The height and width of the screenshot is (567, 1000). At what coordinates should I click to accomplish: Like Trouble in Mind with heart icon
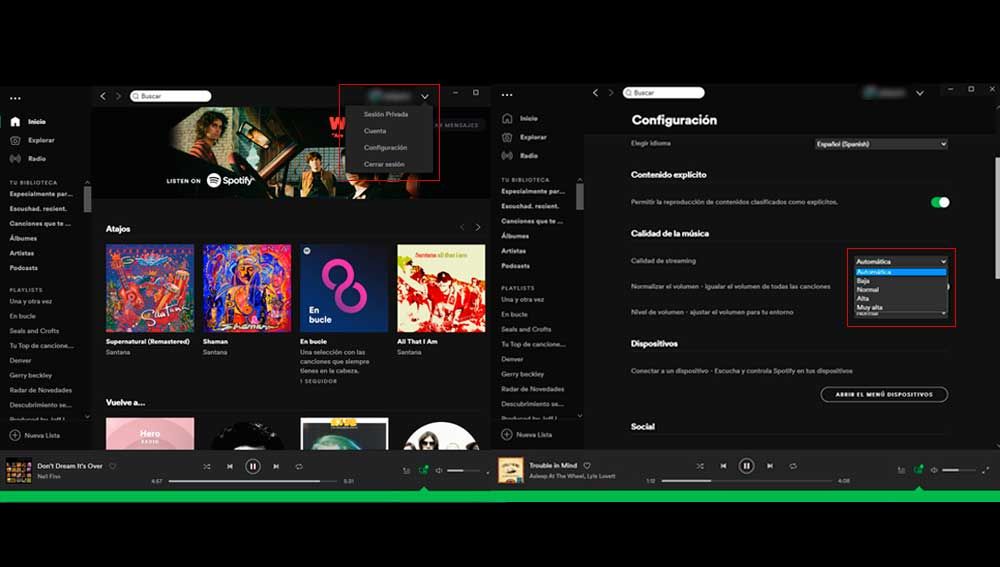coord(587,466)
